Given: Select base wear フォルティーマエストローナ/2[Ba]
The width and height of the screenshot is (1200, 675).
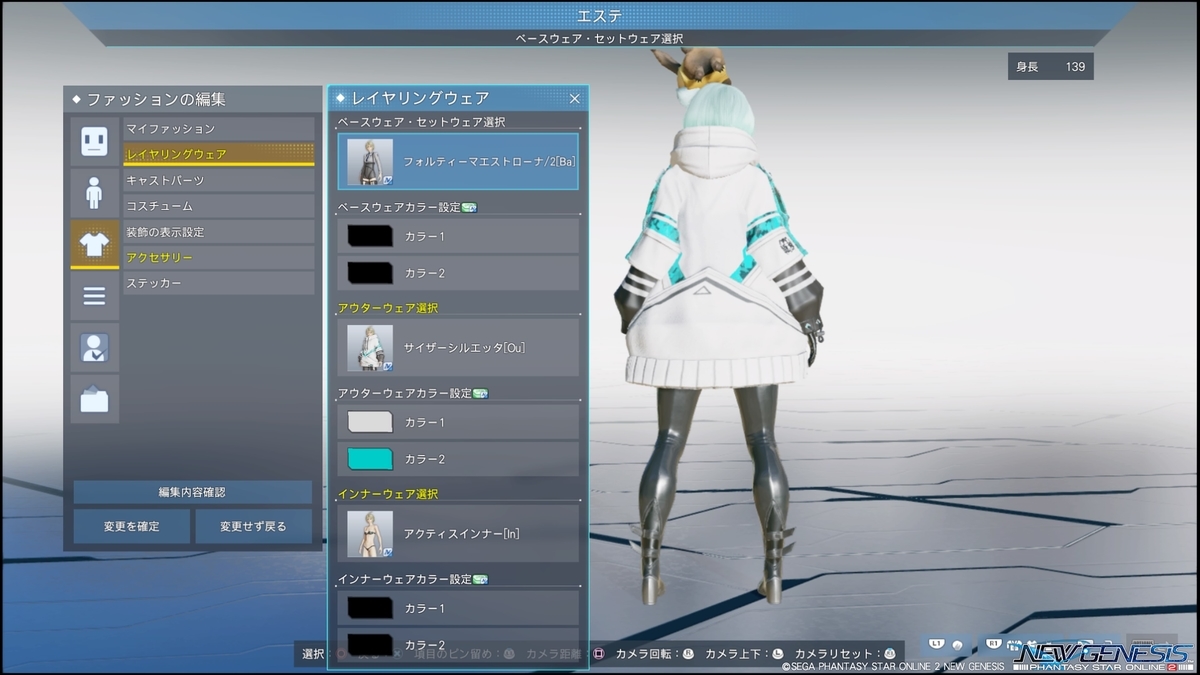Looking at the screenshot, I should point(458,161).
